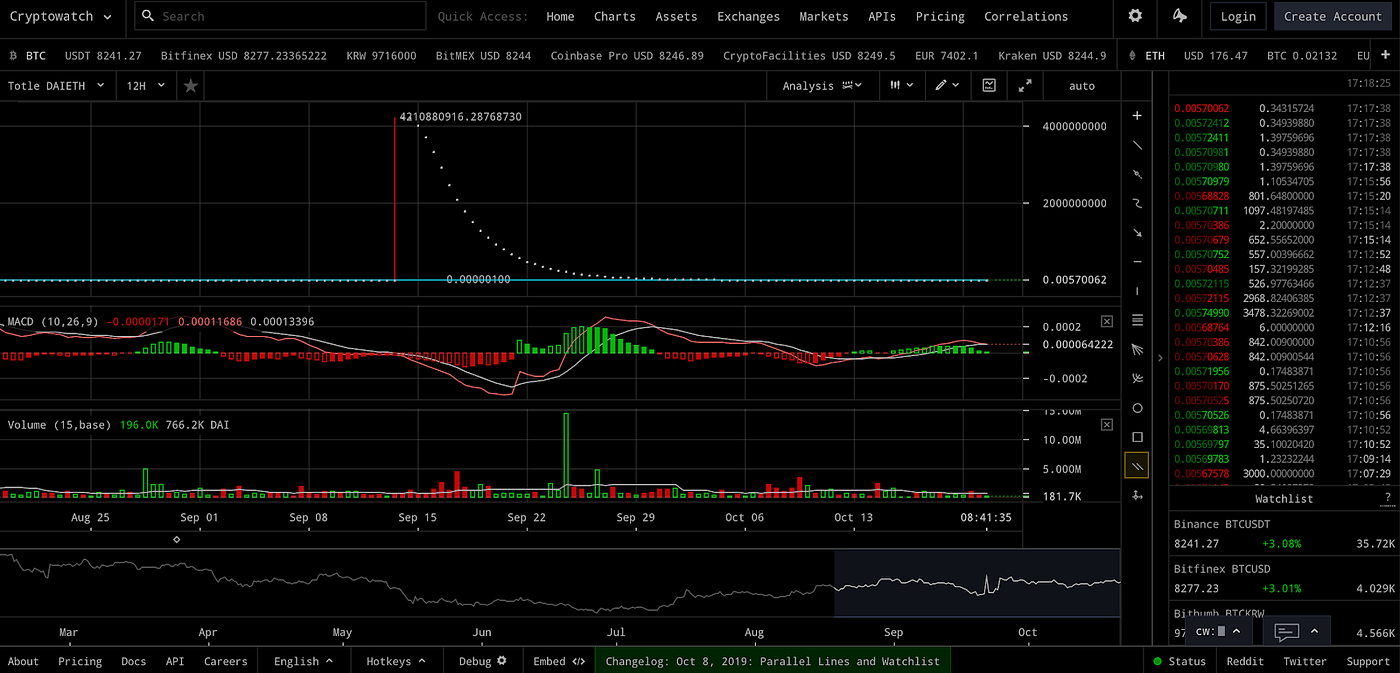Open settings with the gear icon
Viewport: 1400px width, 673px height.
[1135, 16]
